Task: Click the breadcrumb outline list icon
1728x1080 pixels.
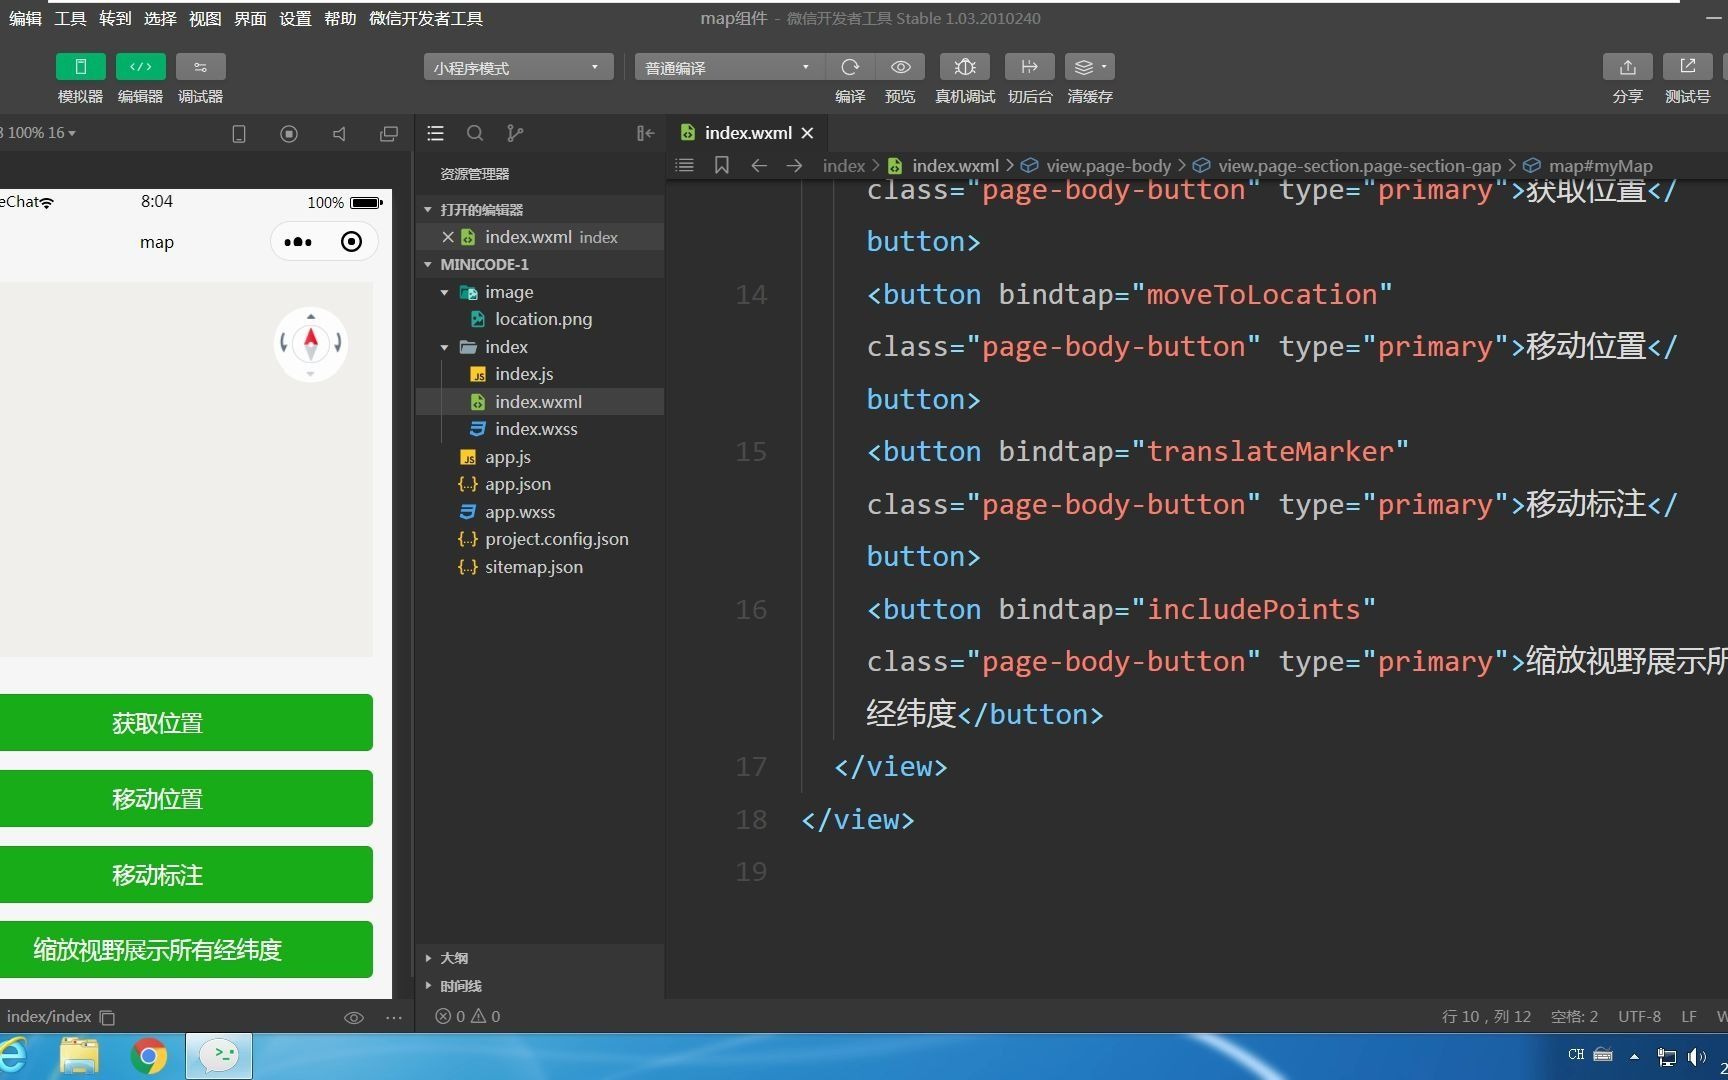Action: pos(684,165)
